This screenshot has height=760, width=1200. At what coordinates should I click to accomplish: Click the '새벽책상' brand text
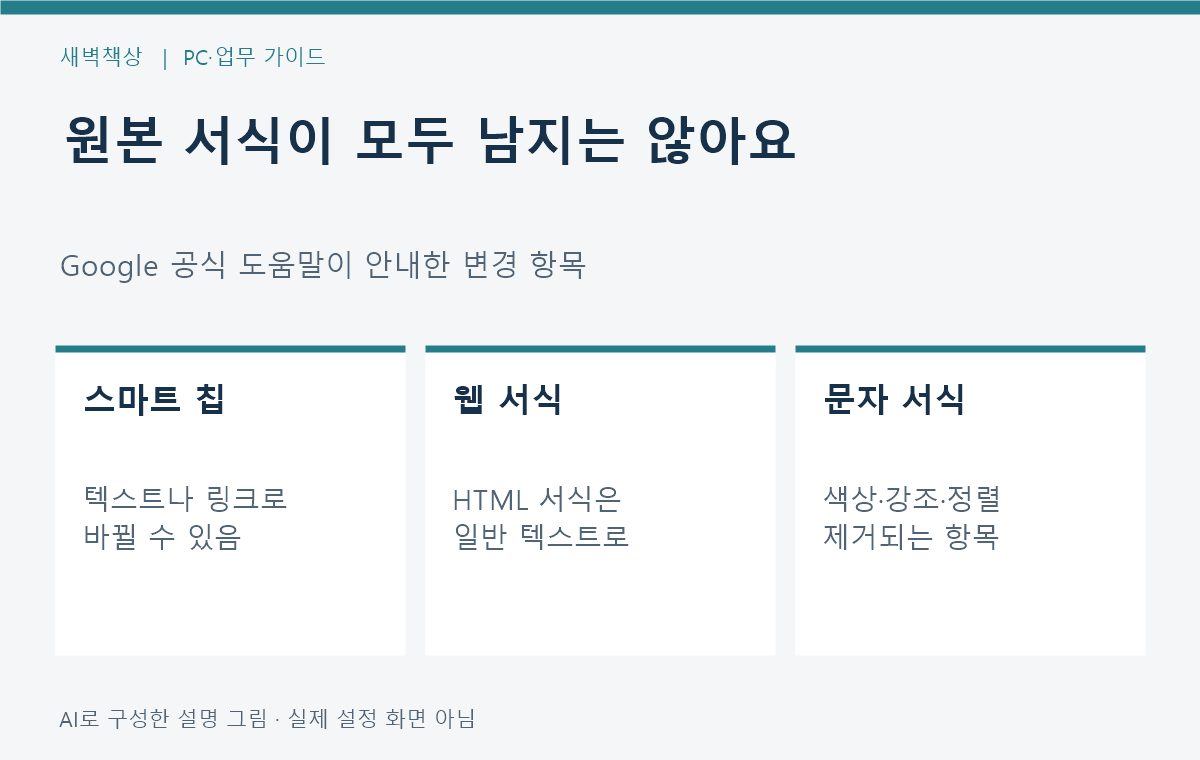point(101,57)
